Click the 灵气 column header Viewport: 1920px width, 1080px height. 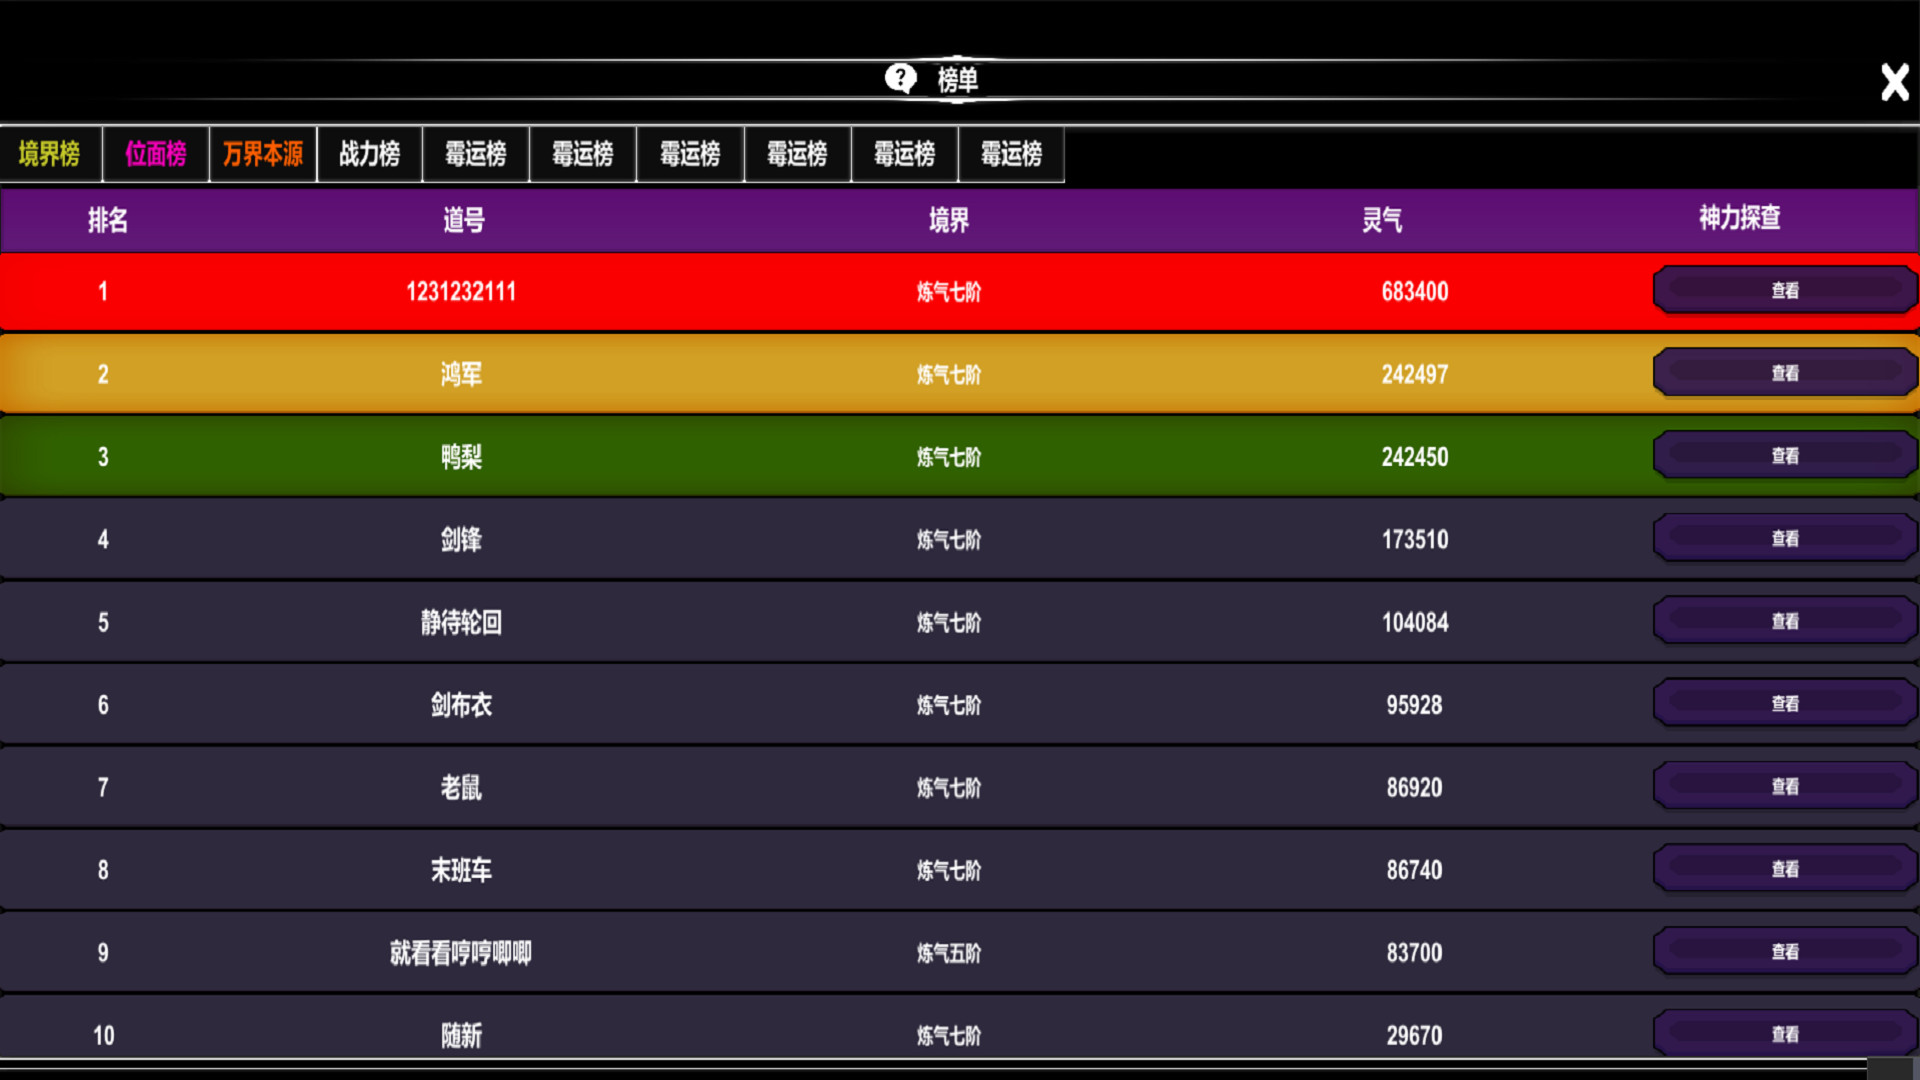1382,220
